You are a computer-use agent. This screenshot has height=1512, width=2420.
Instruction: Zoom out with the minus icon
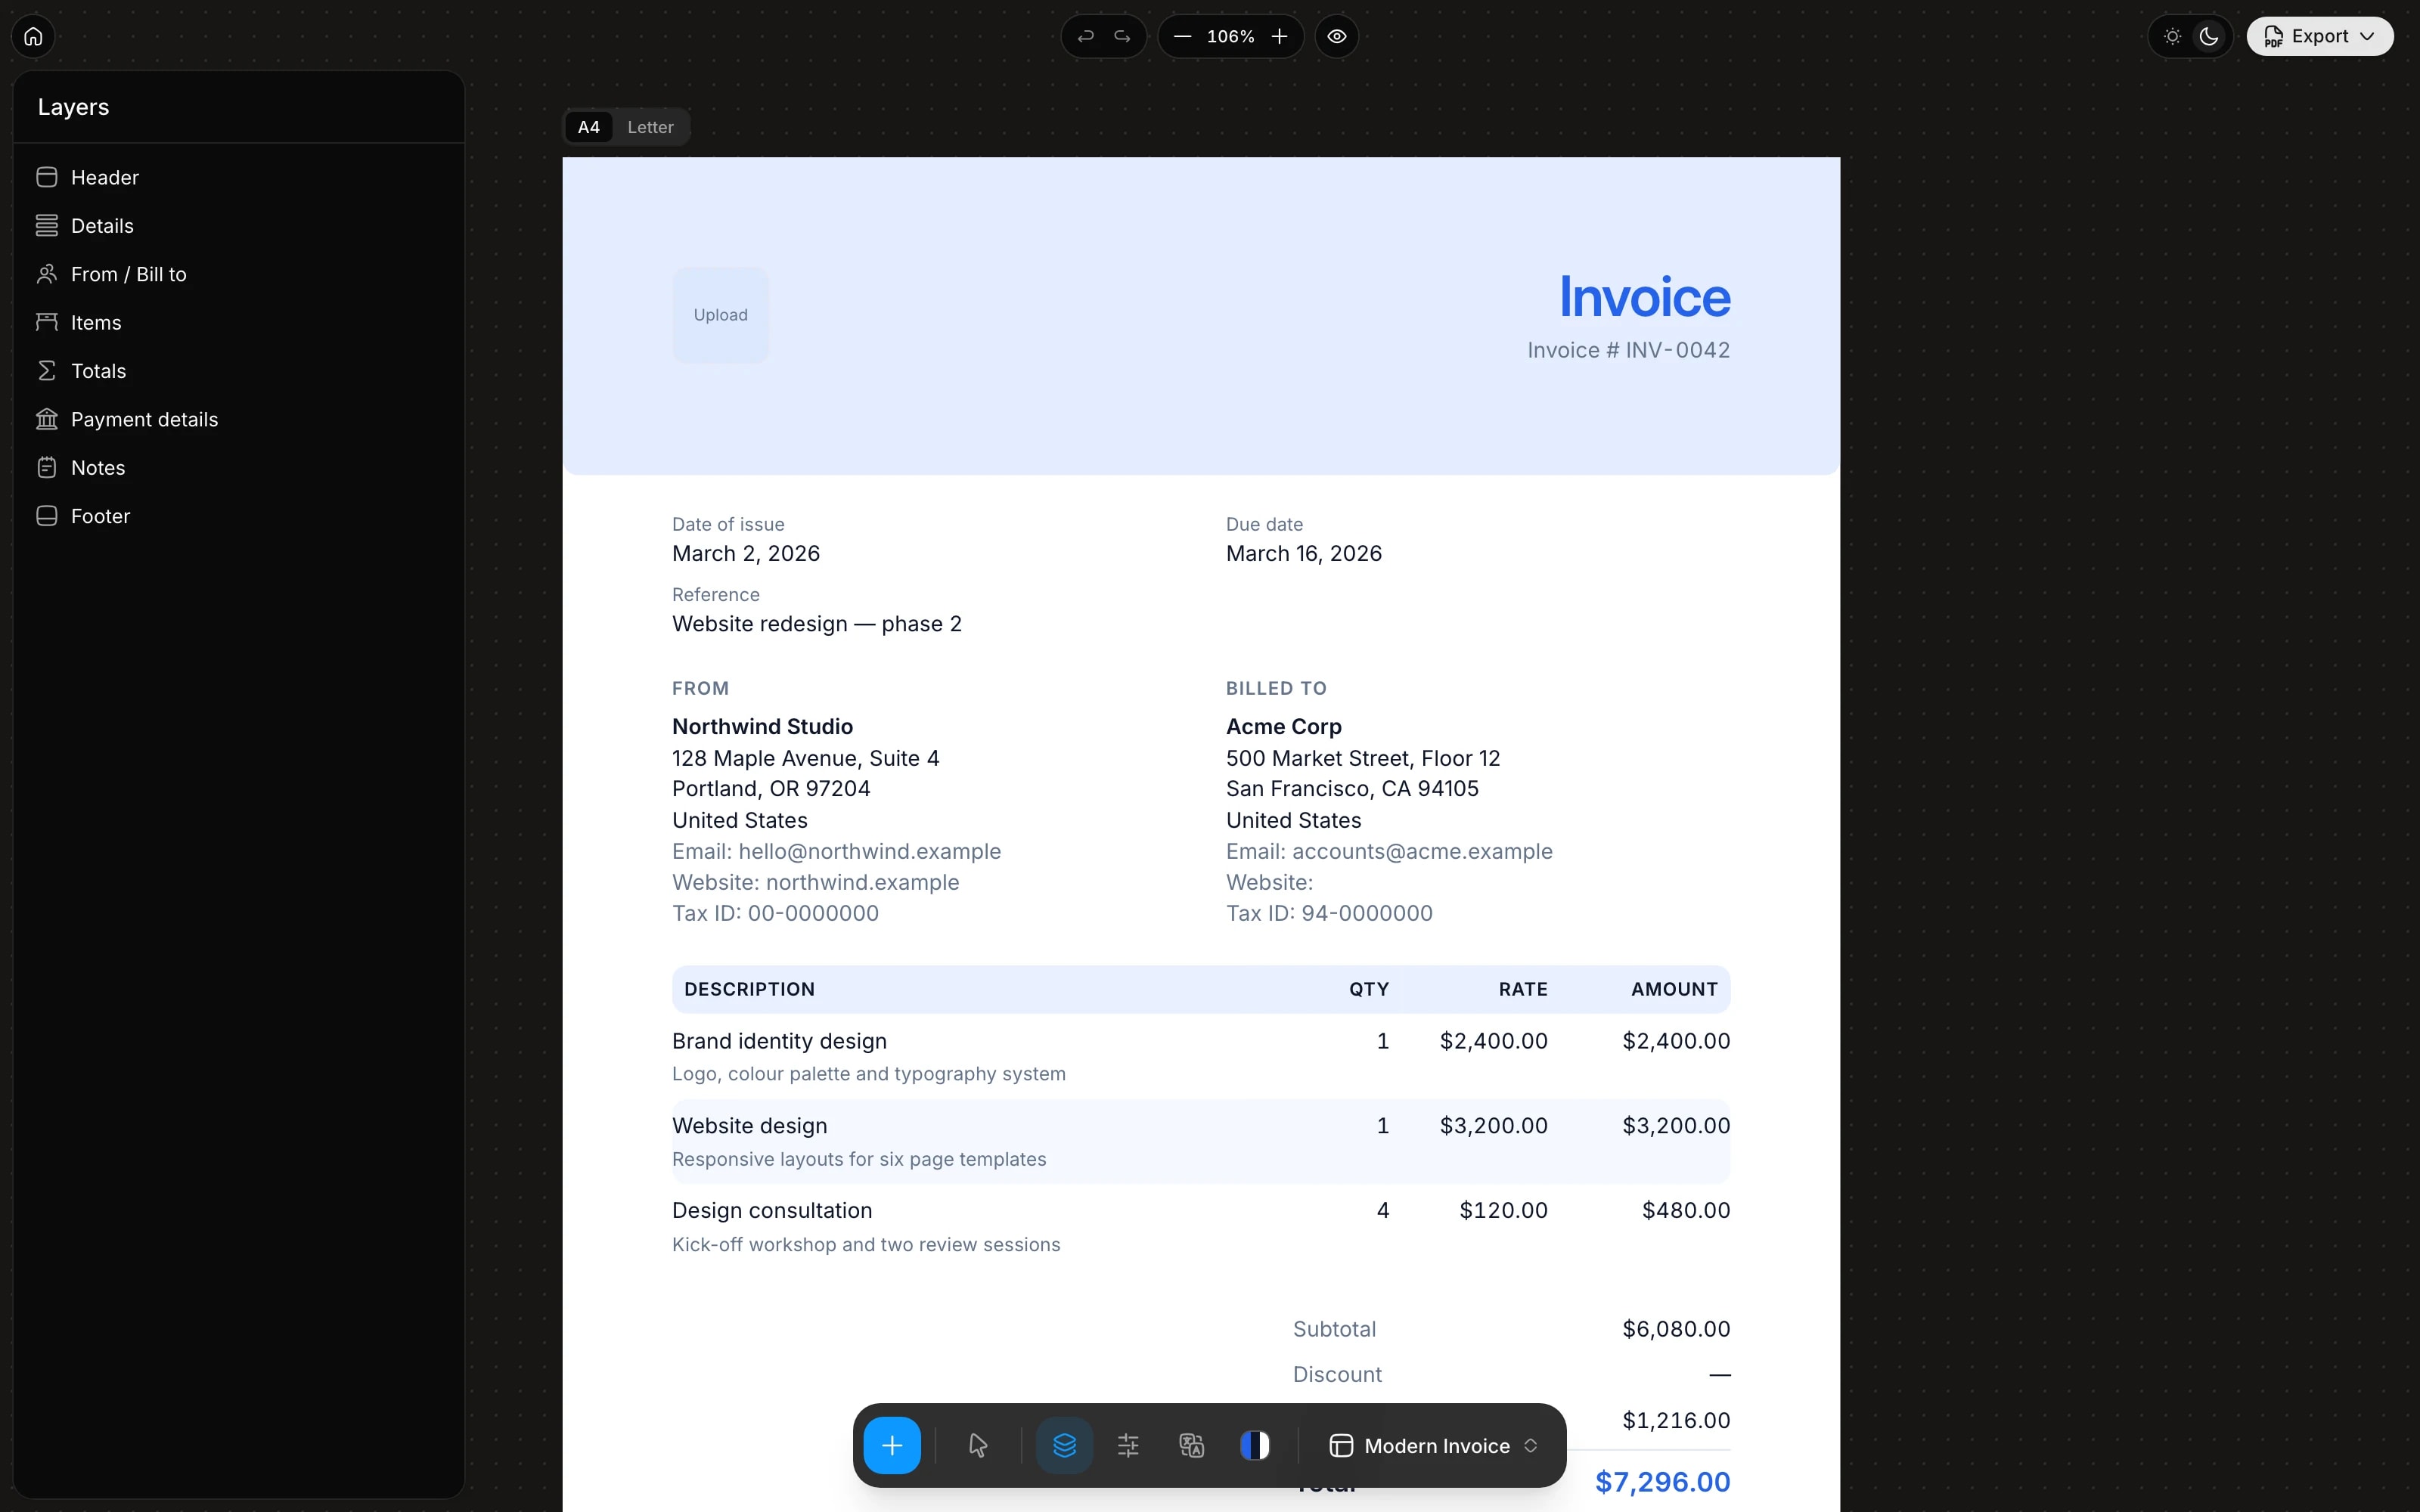tap(1182, 37)
